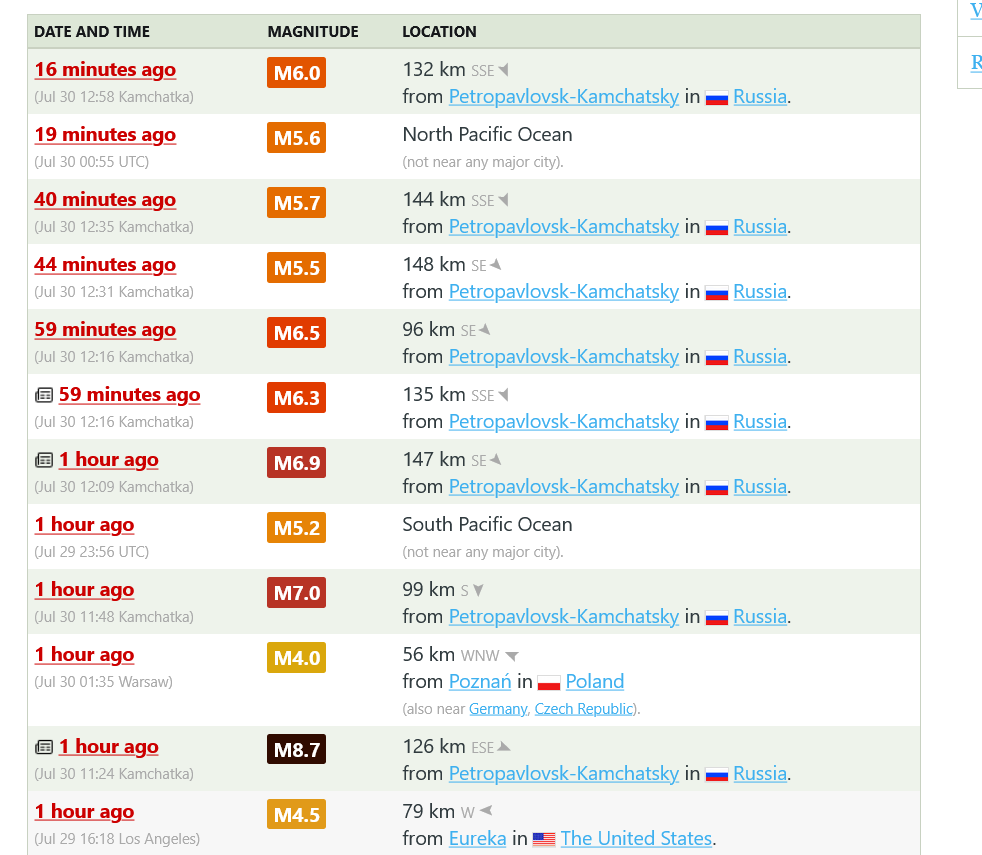Screen dimensions: 982x855
Task: Click the '(Jul 30 01:35 Warsaw)' timestamp
Action: point(103,682)
